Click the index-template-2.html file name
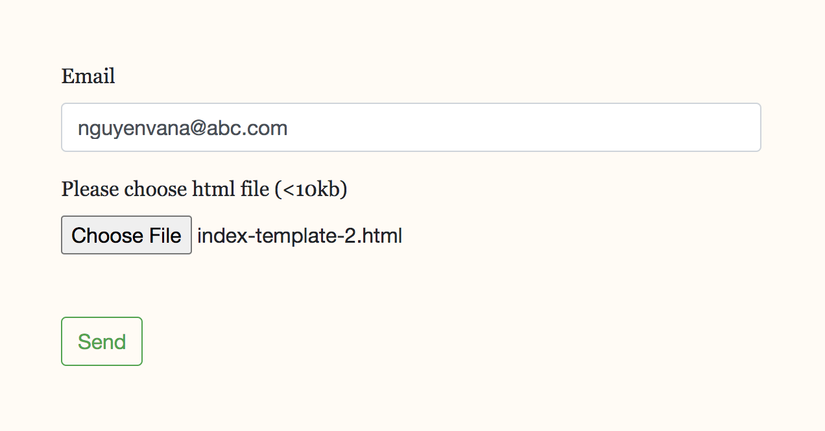Image resolution: width=825 pixels, height=431 pixels. [x=300, y=236]
